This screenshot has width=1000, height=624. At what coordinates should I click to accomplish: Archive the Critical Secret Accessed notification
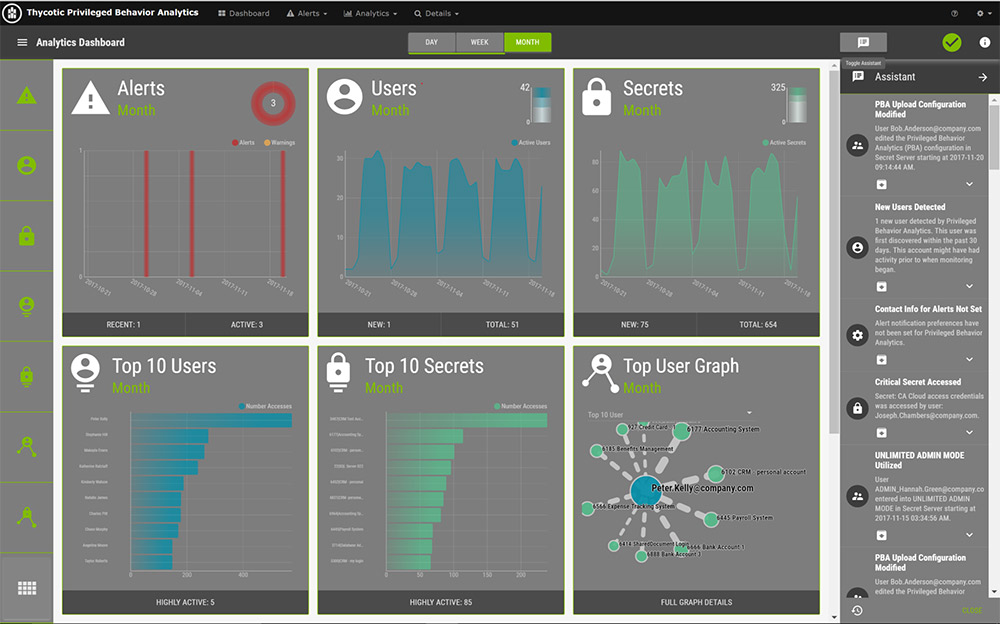coord(881,433)
